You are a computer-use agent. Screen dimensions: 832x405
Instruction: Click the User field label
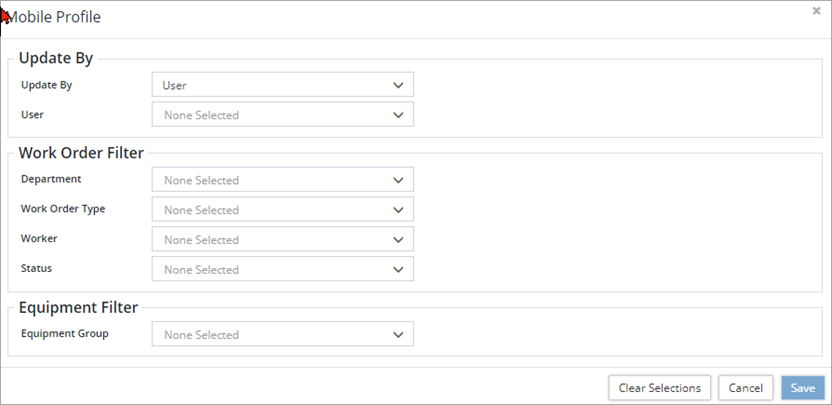tap(32, 114)
